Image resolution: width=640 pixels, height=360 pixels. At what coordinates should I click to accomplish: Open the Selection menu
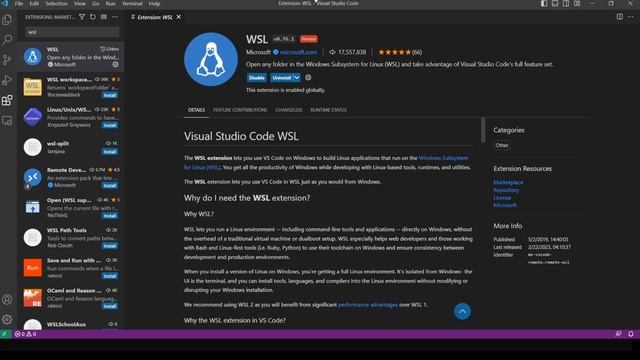click(56, 4)
